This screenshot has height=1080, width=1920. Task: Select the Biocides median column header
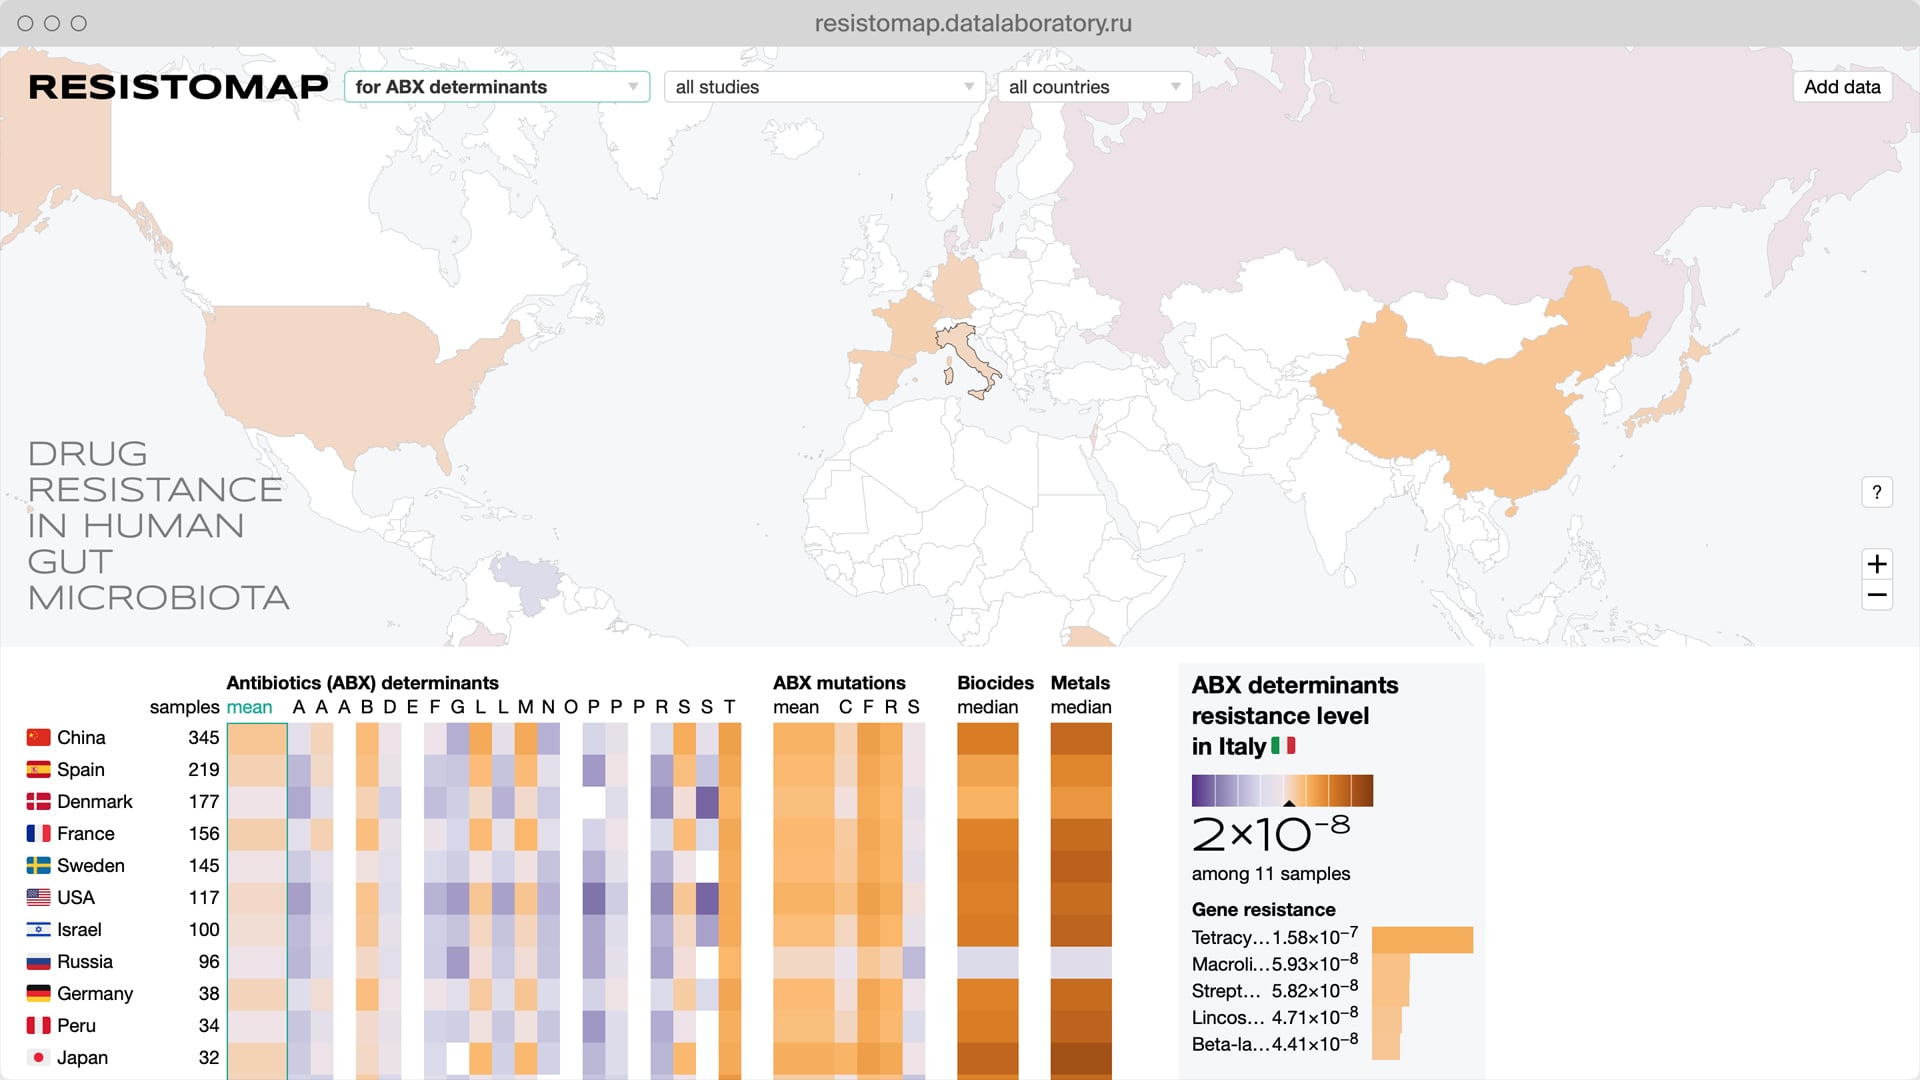click(x=987, y=707)
